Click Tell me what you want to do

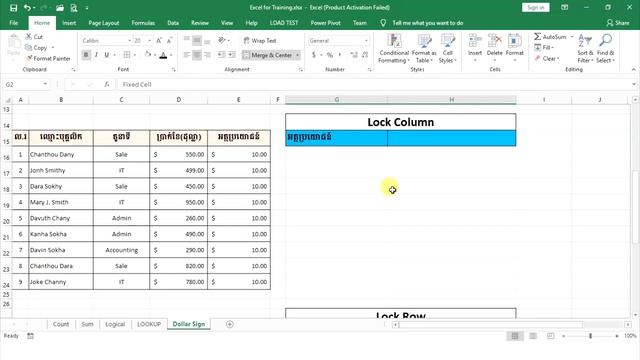427,23
